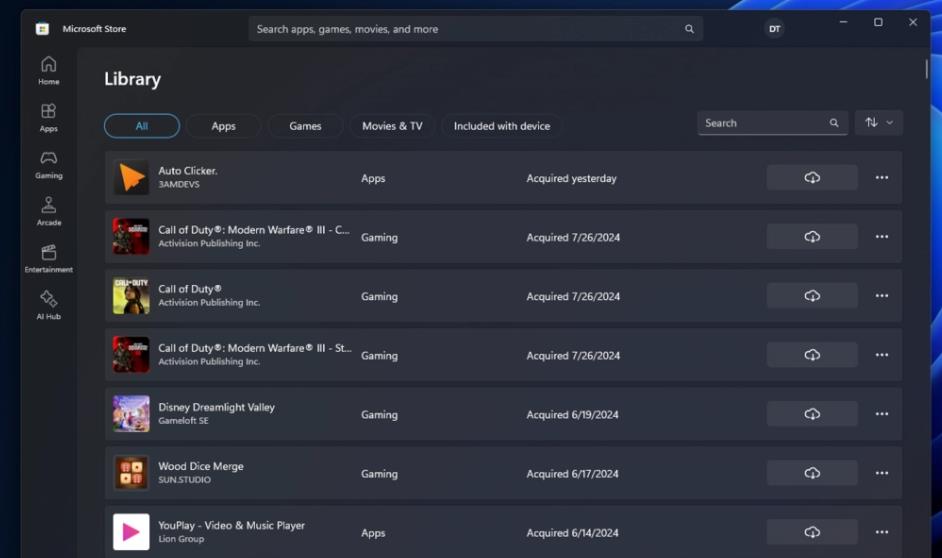Download Wood Dice Merge via cloud icon
This screenshot has height=558, width=942.
pyautogui.click(x=812, y=473)
